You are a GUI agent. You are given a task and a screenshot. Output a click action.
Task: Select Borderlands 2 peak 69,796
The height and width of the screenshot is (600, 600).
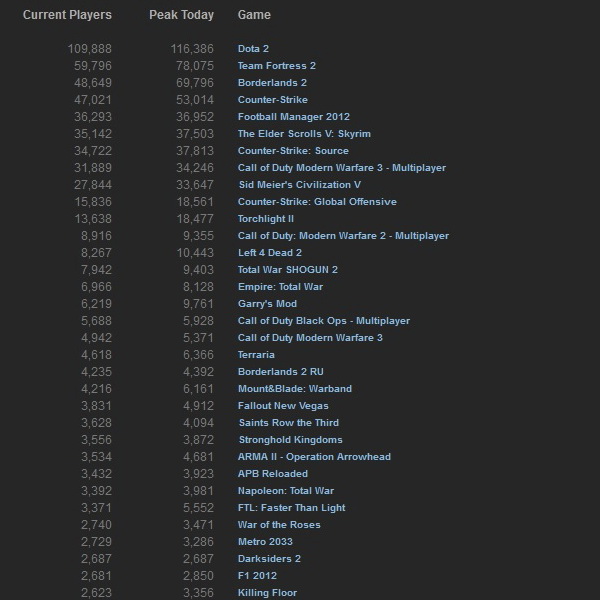coord(194,83)
